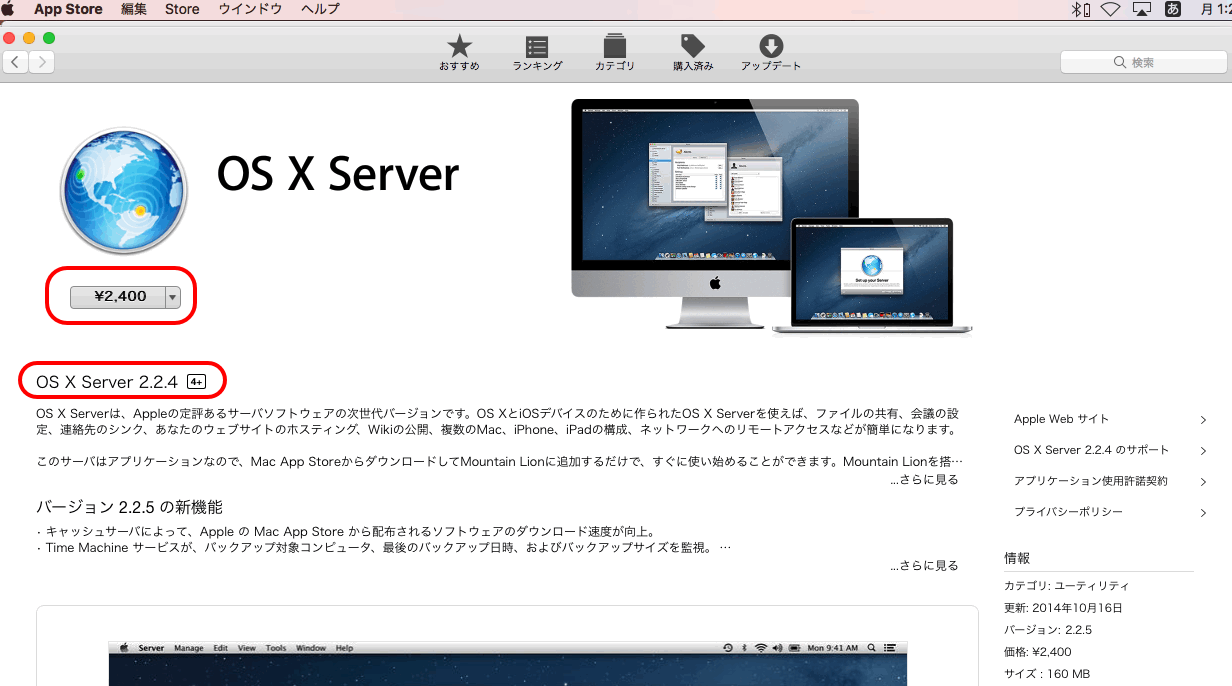This screenshot has height=686, width=1232.
Task: Click the OS X Server globe app icon
Action: click(x=124, y=191)
